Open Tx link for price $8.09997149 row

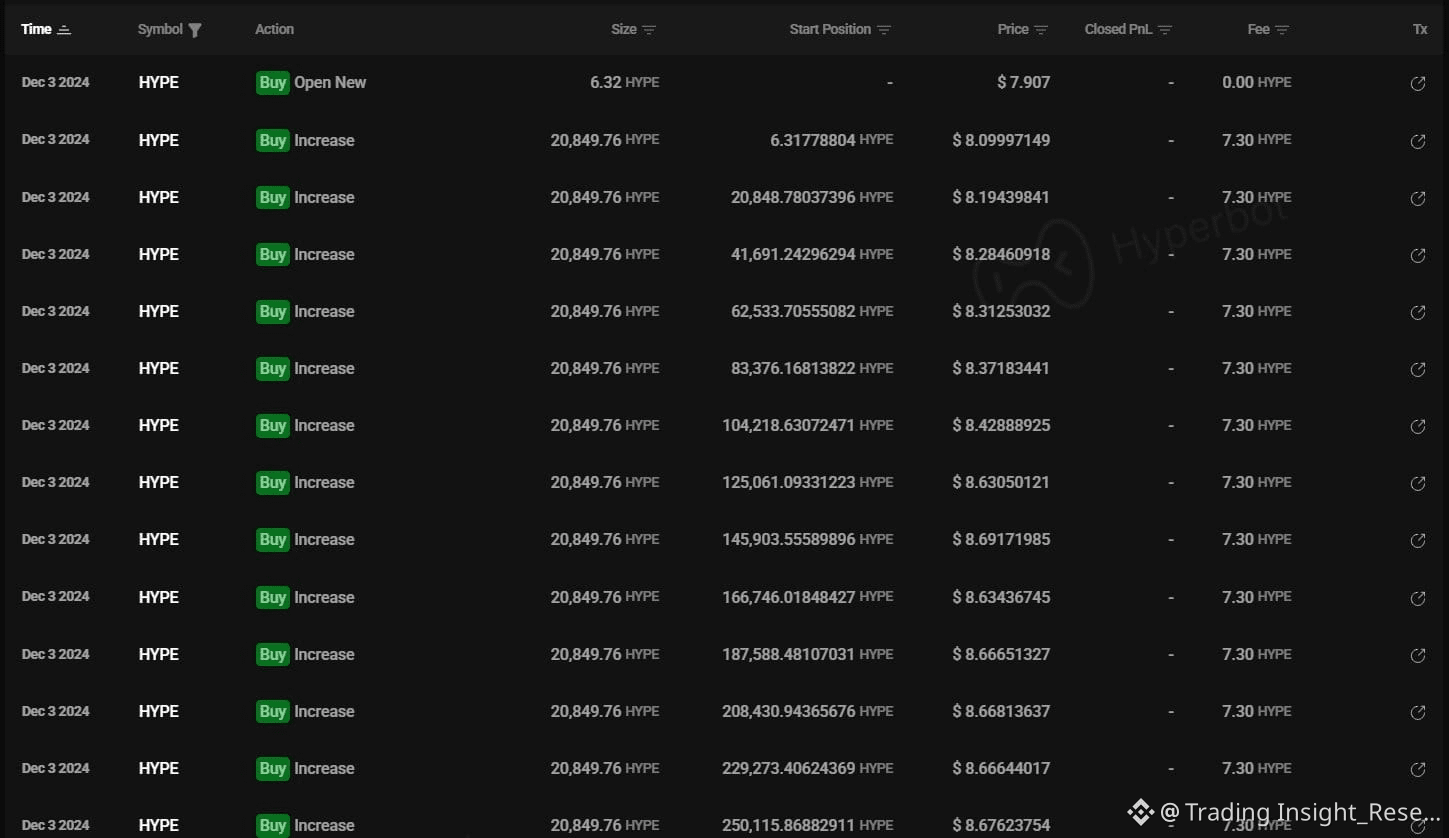[x=1417, y=142]
